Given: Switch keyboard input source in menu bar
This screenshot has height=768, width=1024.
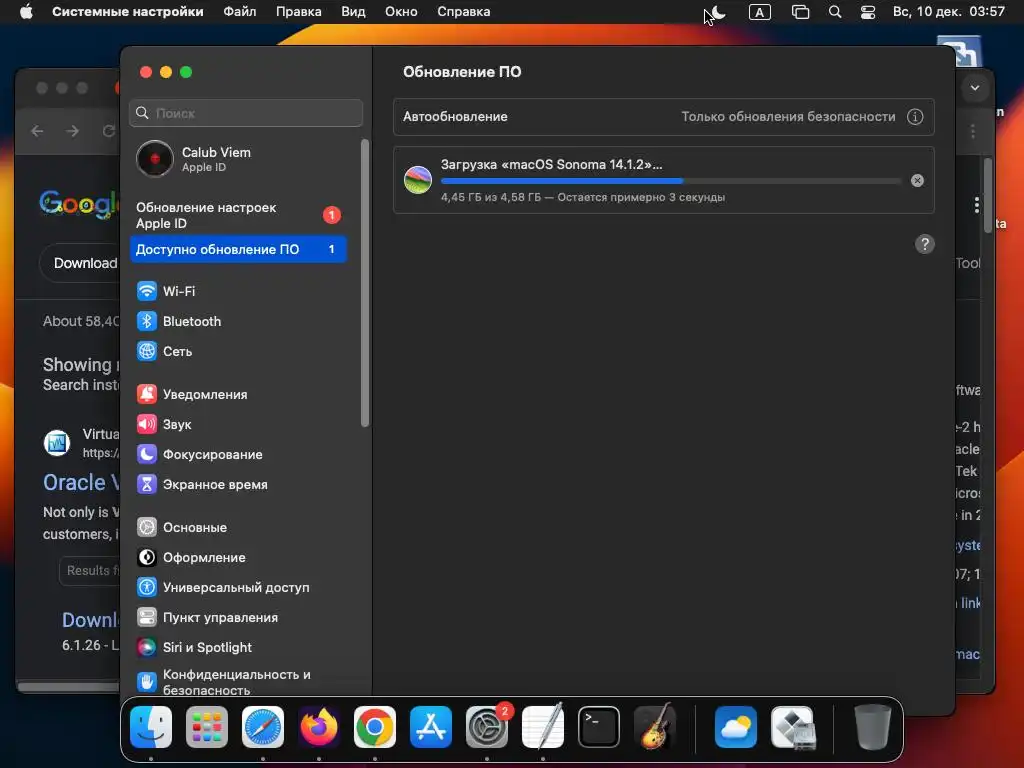Looking at the screenshot, I should tap(760, 12).
